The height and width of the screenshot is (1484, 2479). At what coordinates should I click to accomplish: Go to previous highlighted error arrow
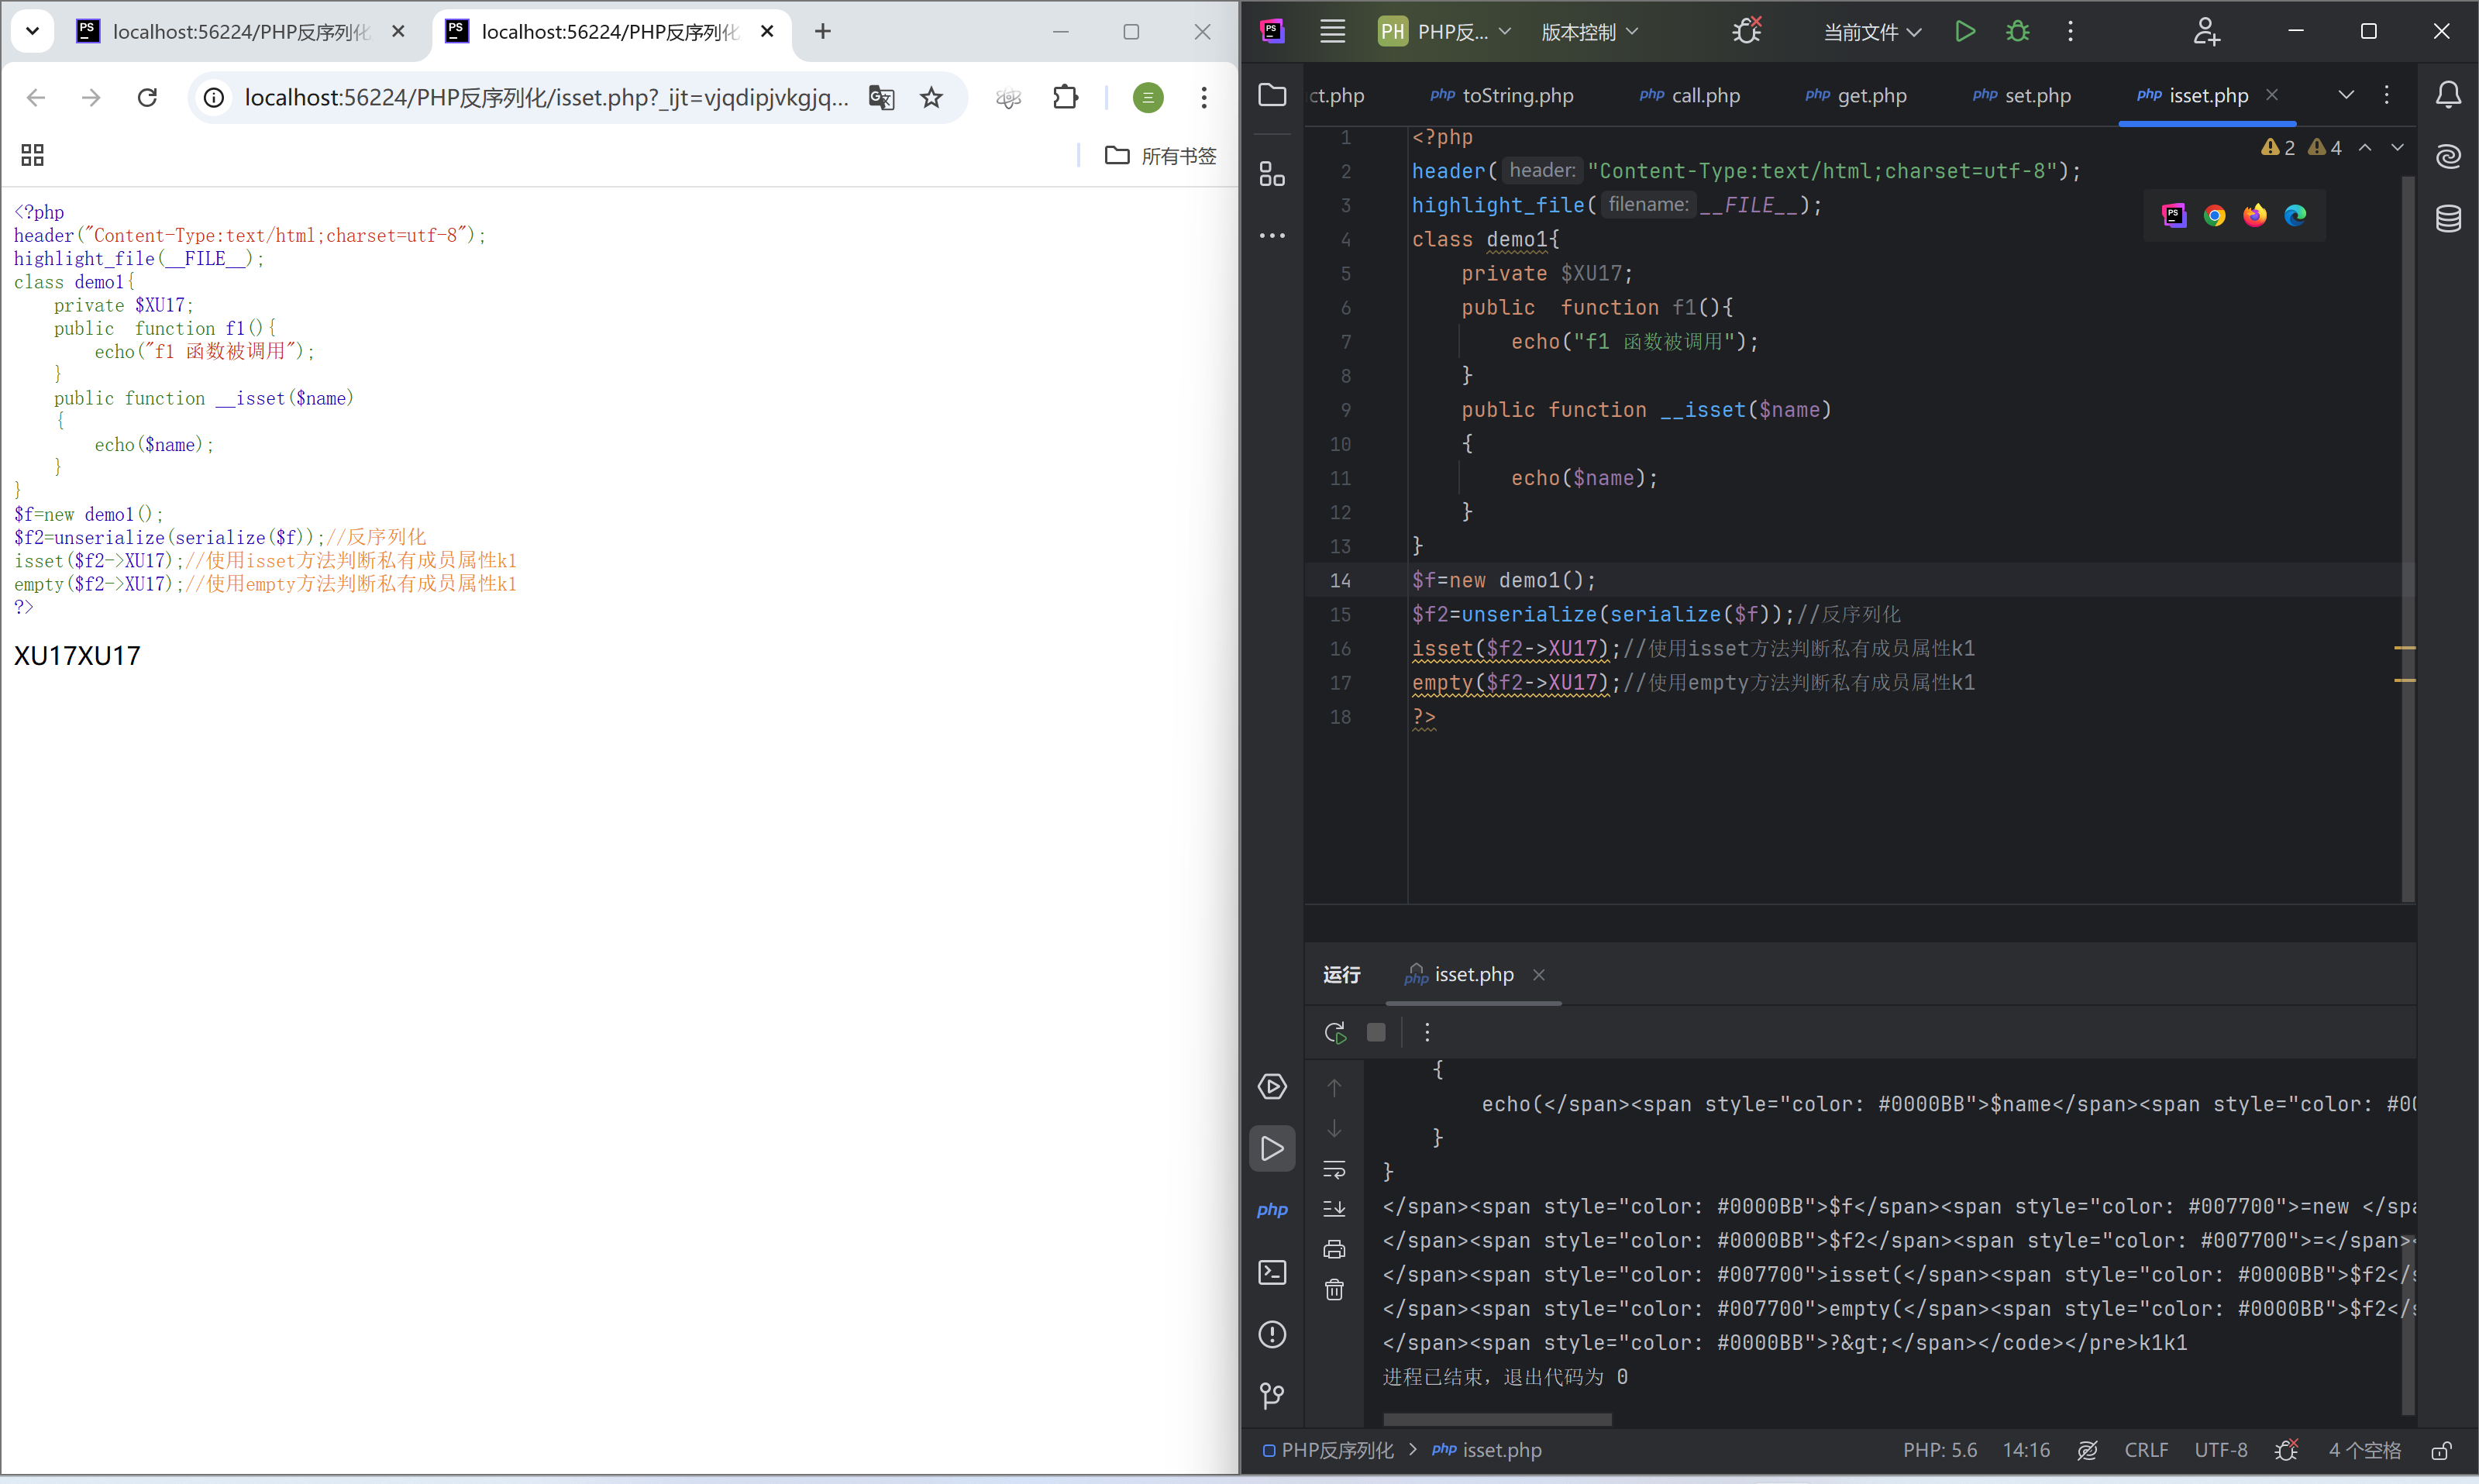pos(2365,147)
